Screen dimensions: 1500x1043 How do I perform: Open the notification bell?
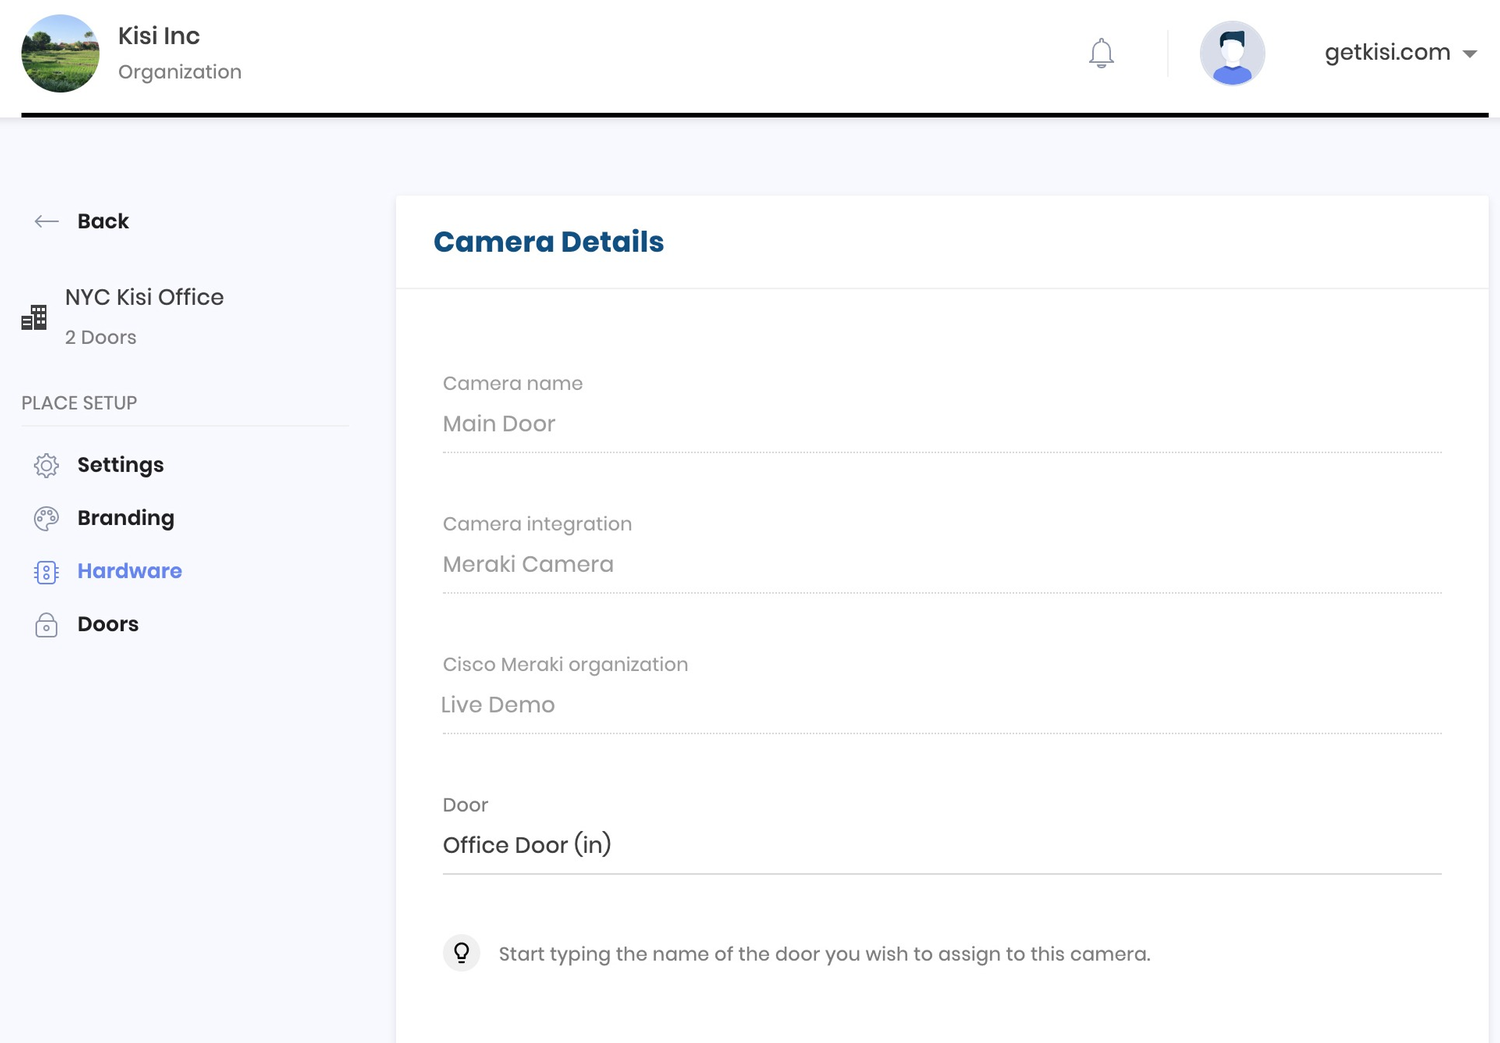pyautogui.click(x=1101, y=53)
